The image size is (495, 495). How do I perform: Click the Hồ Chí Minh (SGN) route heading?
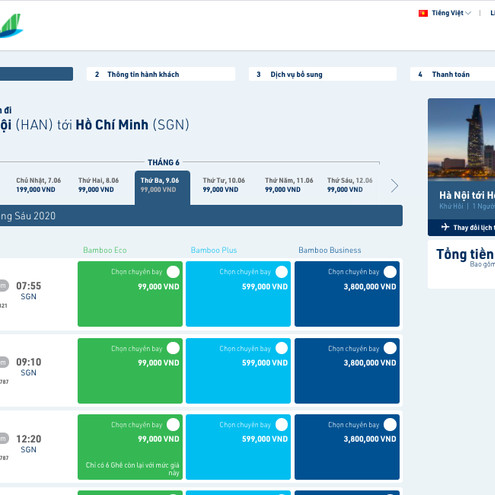(x=132, y=125)
